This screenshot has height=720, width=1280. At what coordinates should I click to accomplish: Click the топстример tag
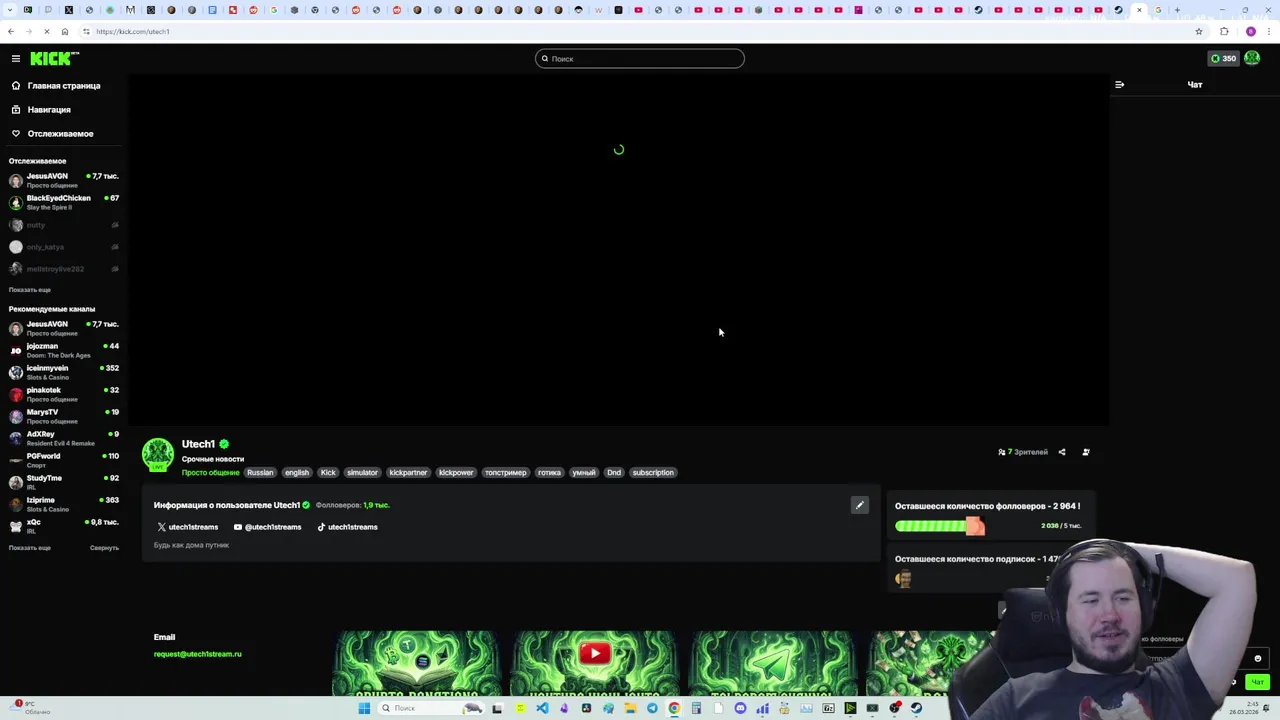pyautogui.click(x=506, y=473)
